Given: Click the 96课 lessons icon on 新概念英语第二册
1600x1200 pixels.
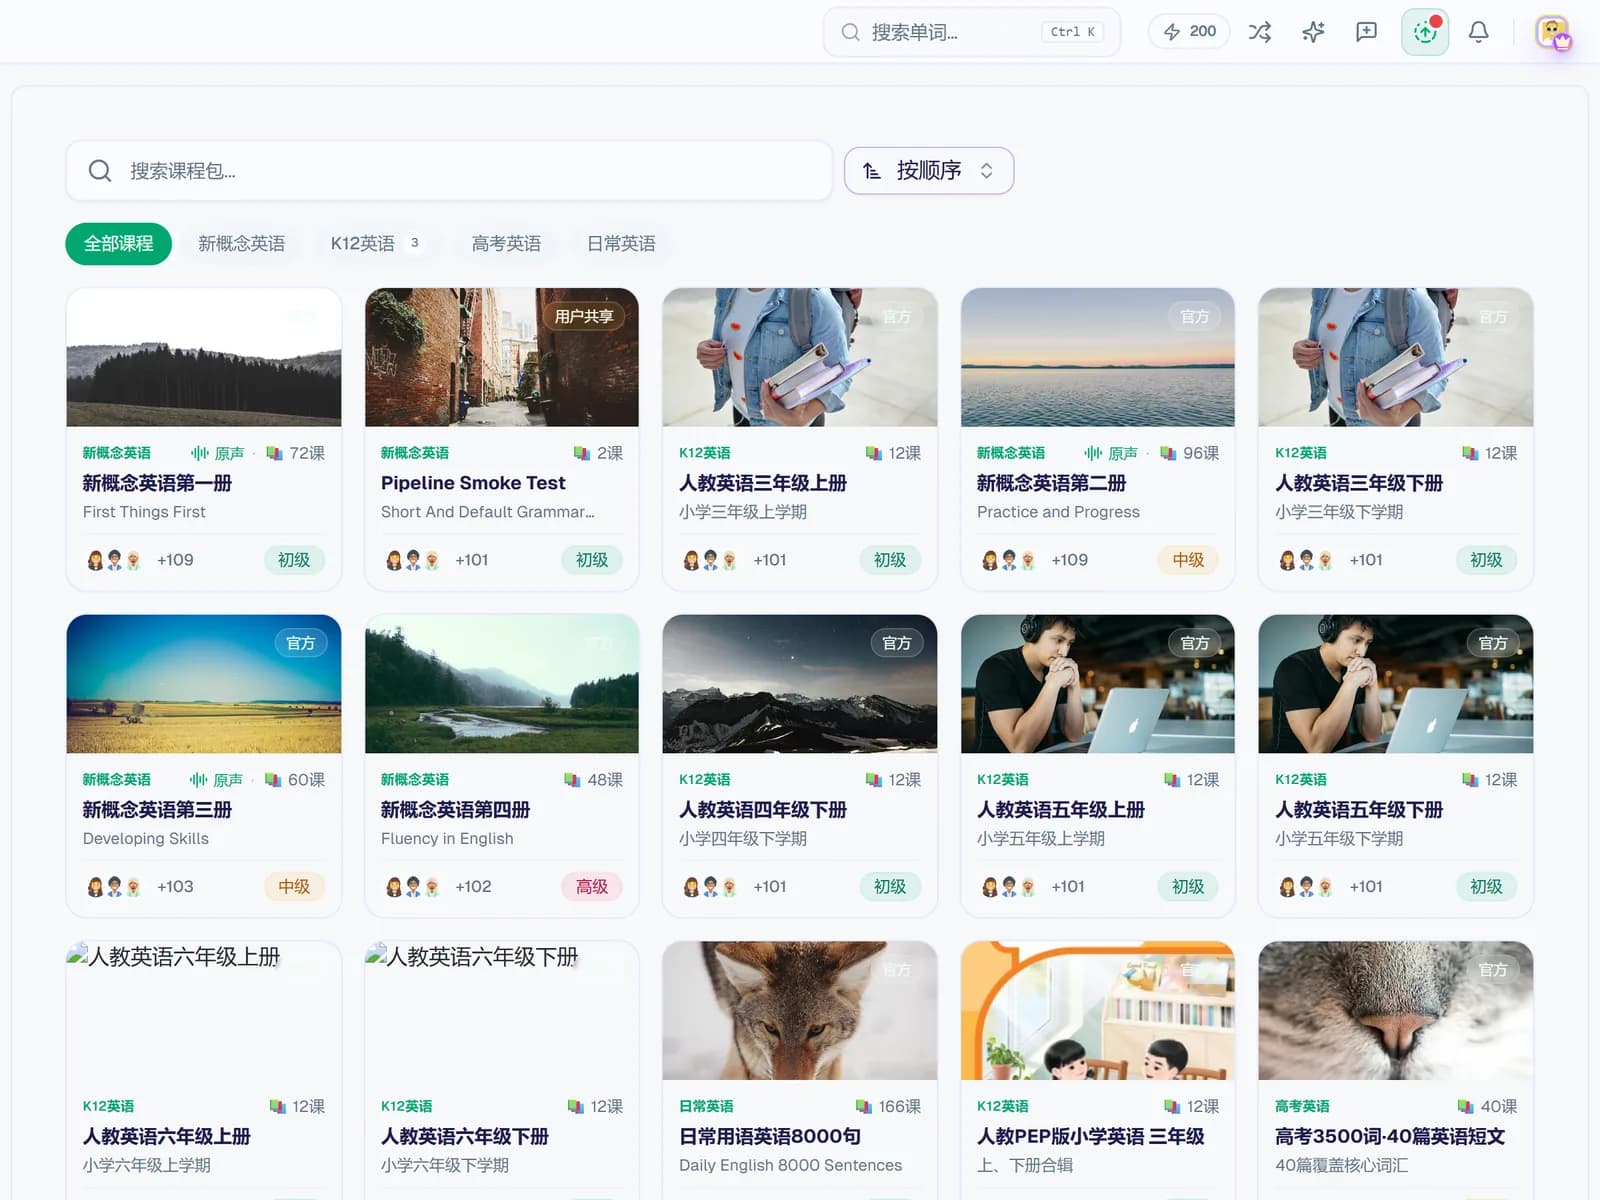Looking at the screenshot, I should pyautogui.click(x=1168, y=453).
